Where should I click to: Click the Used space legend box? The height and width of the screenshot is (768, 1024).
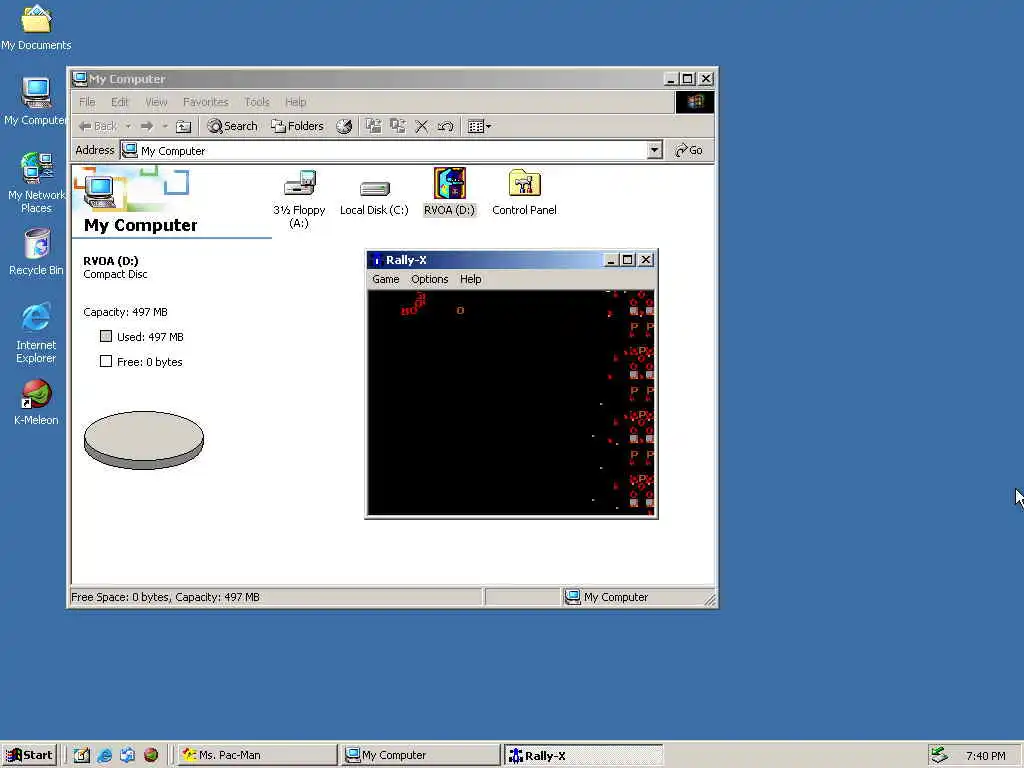click(x=106, y=336)
